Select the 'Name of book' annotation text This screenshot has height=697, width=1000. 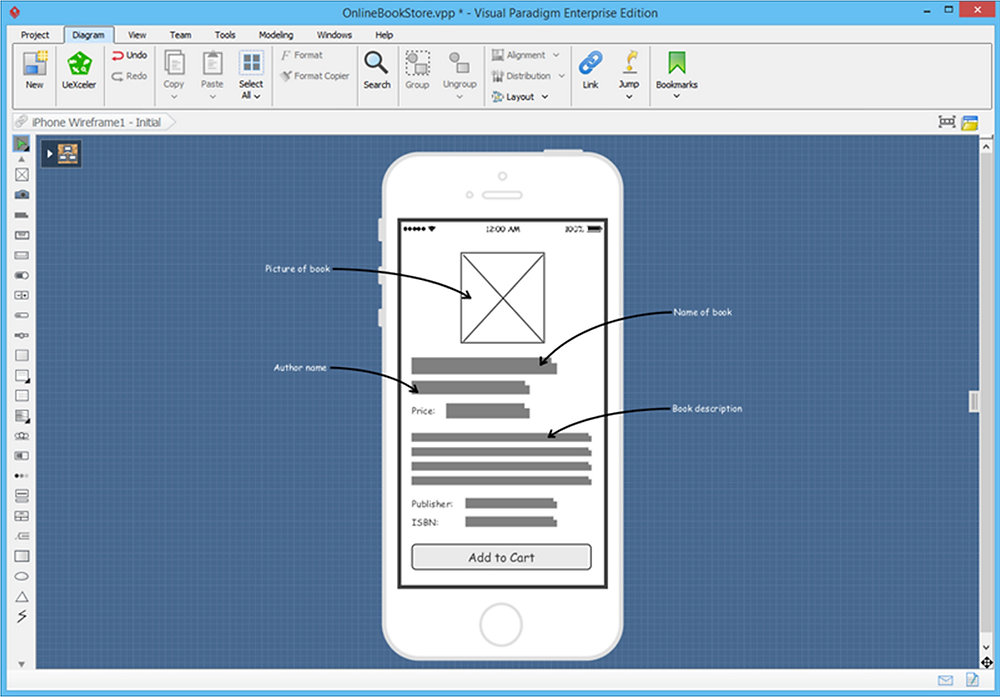pyautogui.click(x=702, y=312)
